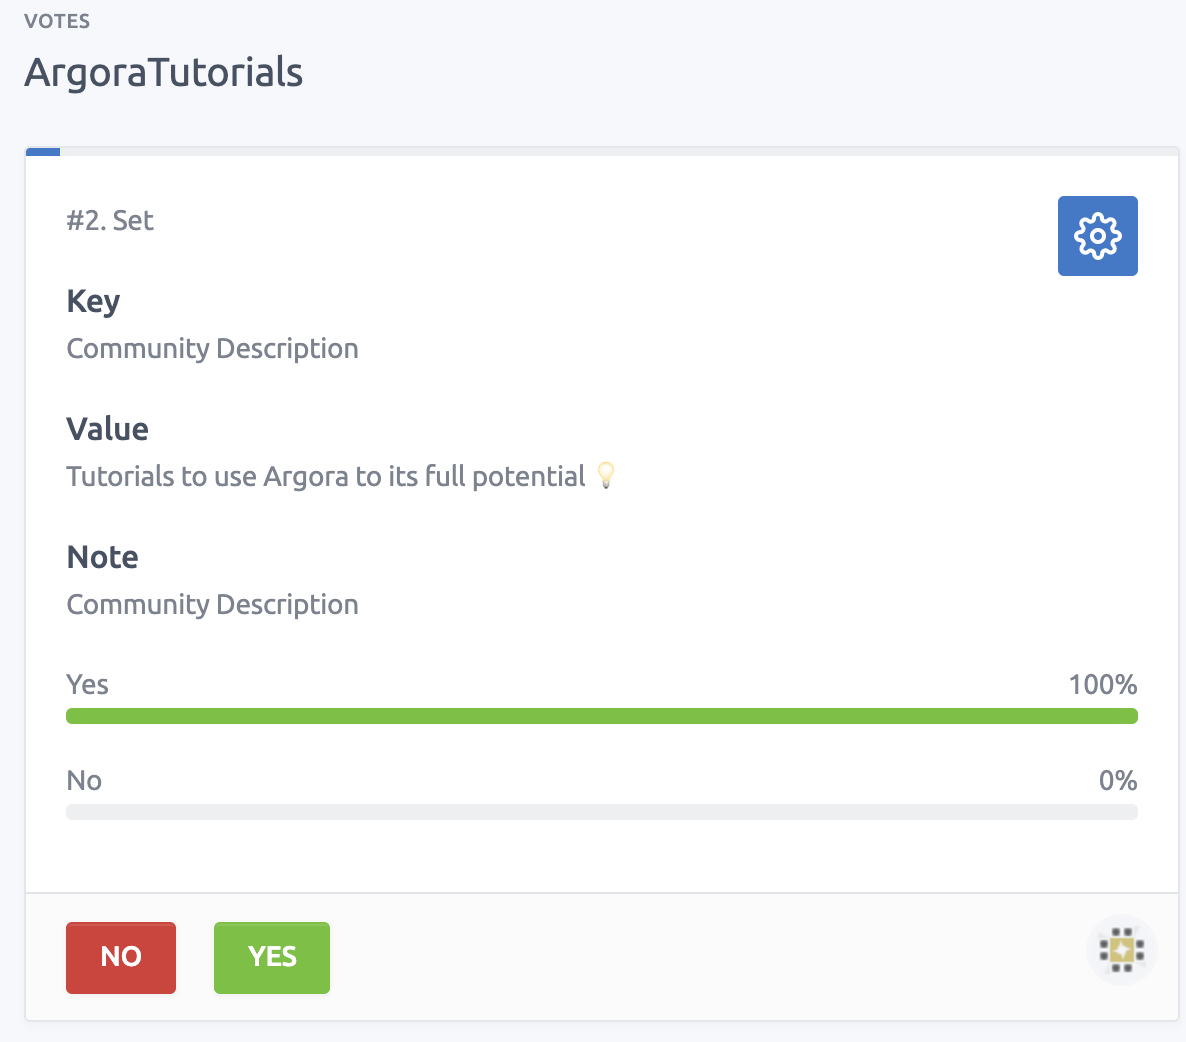Image resolution: width=1186 pixels, height=1042 pixels.
Task: Click the light bulb emoji
Action: click(x=605, y=475)
